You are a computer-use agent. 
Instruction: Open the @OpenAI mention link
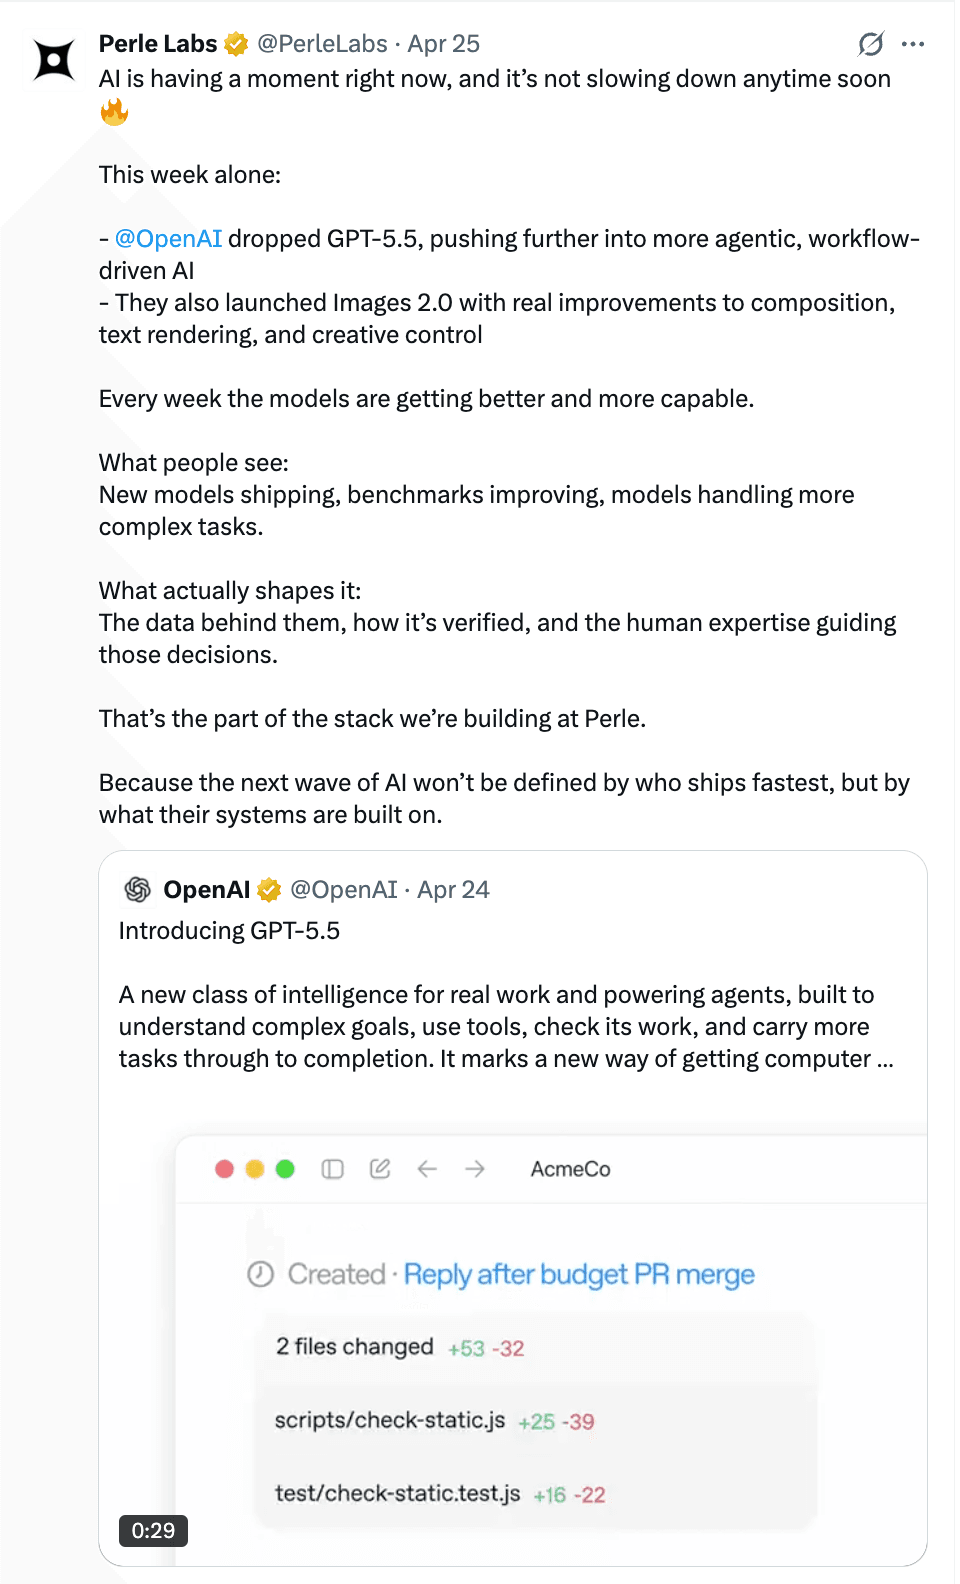point(168,239)
